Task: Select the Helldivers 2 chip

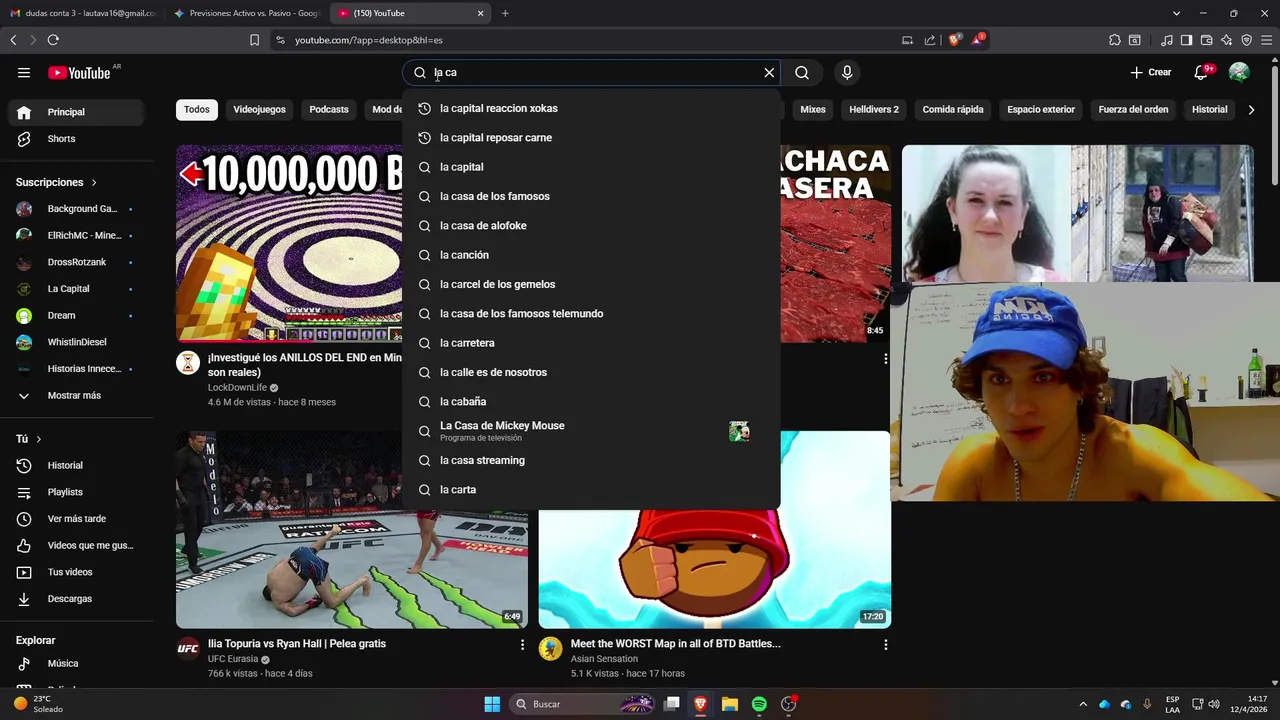Action: pyautogui.click(x=874, y=109)
